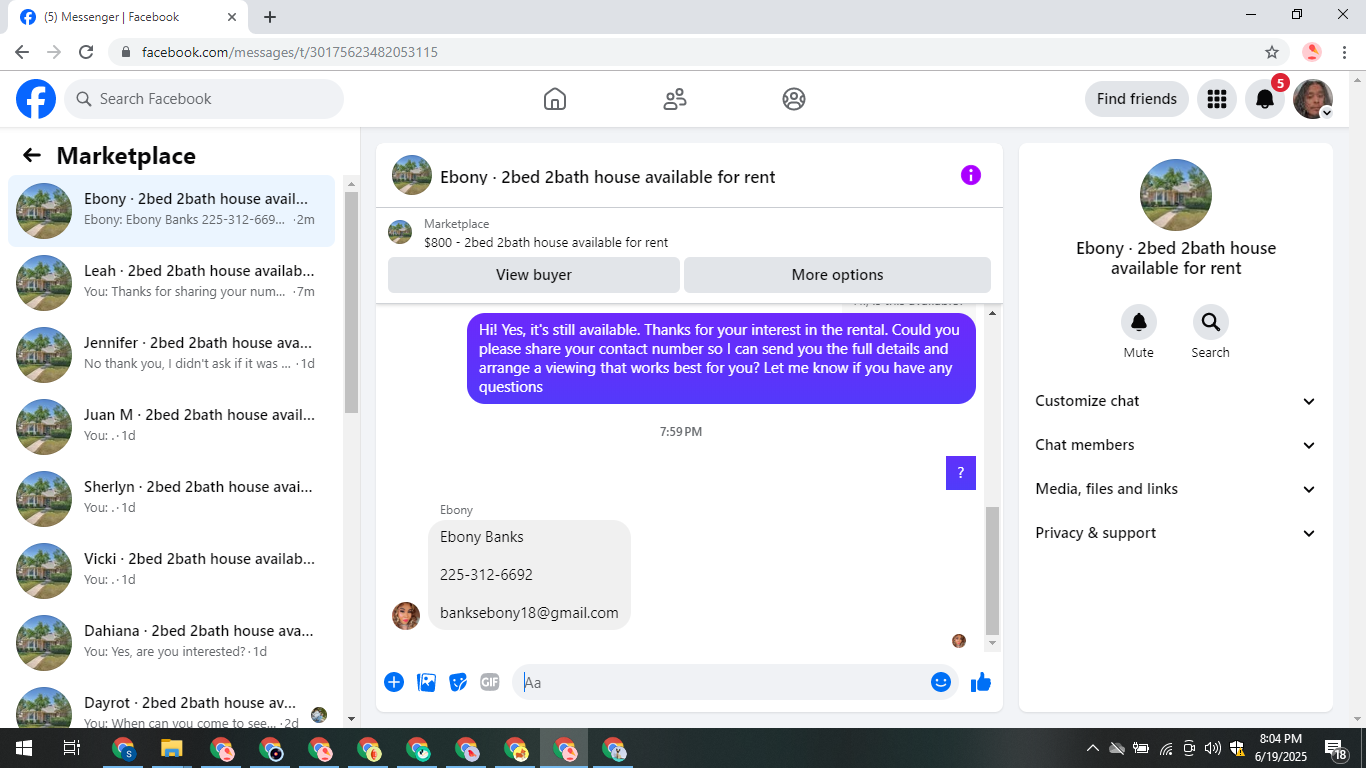Choose a GIF from the composer
Viewport: 1366px width, 768px height.
(490, 682)
